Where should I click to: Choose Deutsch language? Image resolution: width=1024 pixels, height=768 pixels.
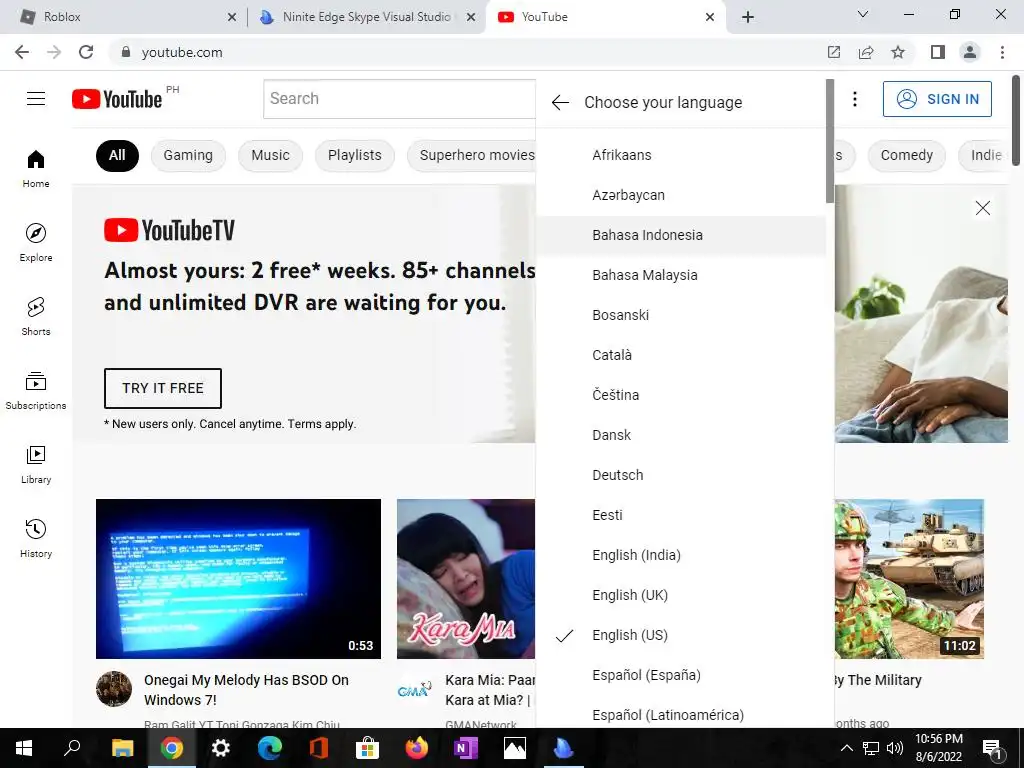click(680, 475)
